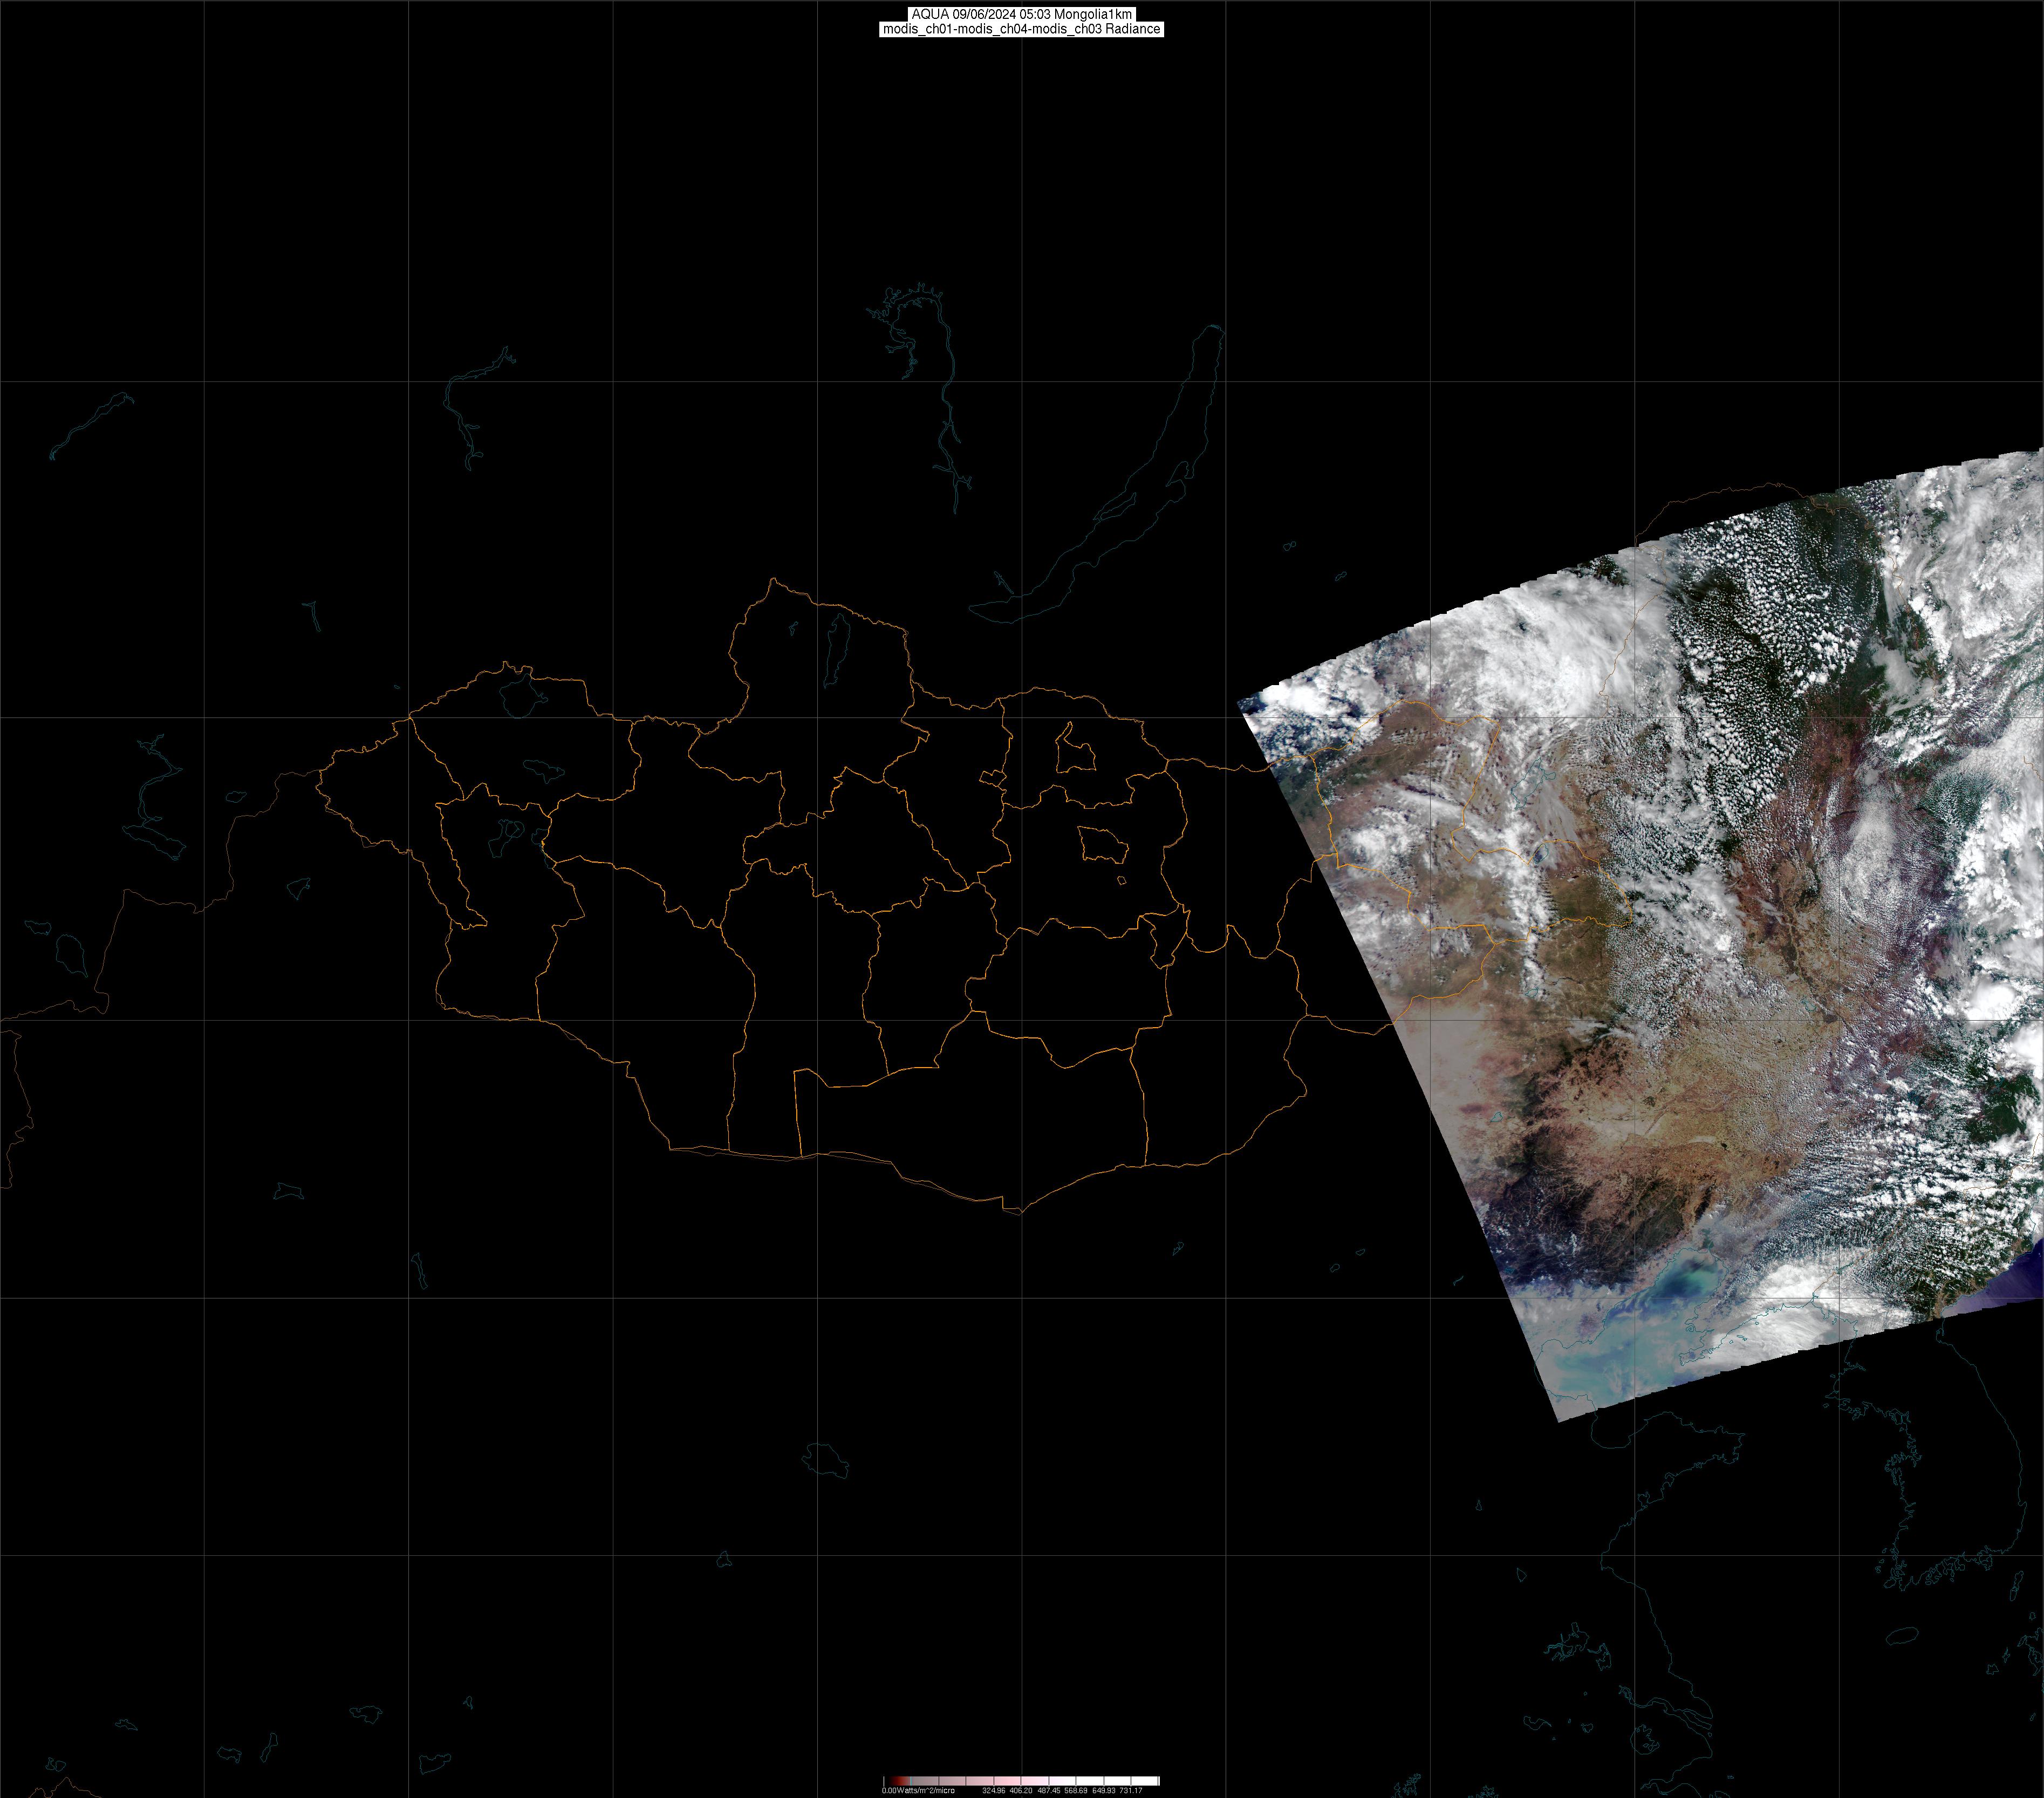This screenshot has width=2044, height=1798.
Task: Click the modis_ch01-modis_ch04-modis_ch03 Radiance label
Action: point(1021,29)
